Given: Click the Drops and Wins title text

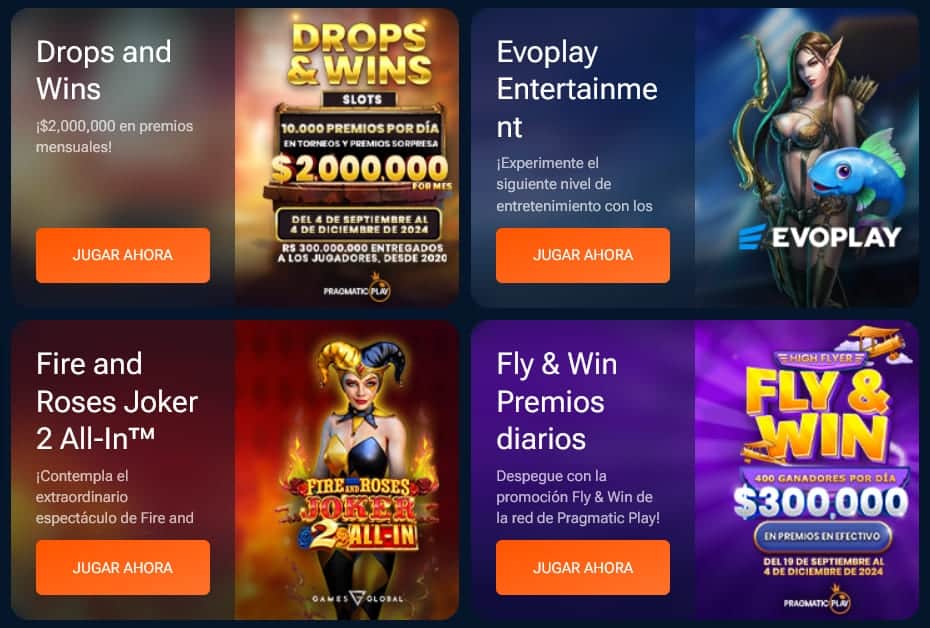Looking at the screenshot, I should click(104, 70).
